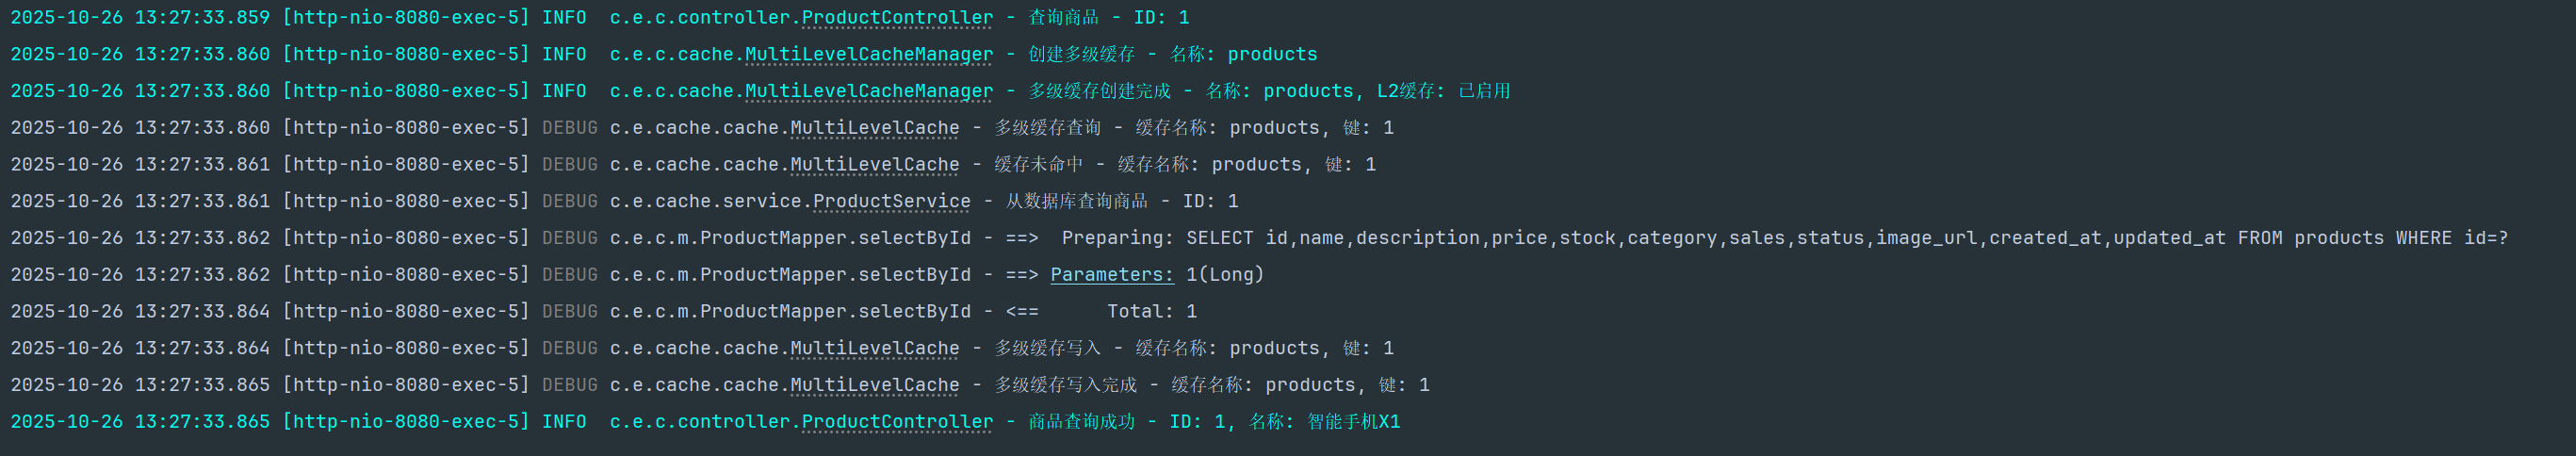Open MultiLevelCache link on 多级缓存写入完成 line
The image size is (2576, 456).
click(x=874, y=385)
